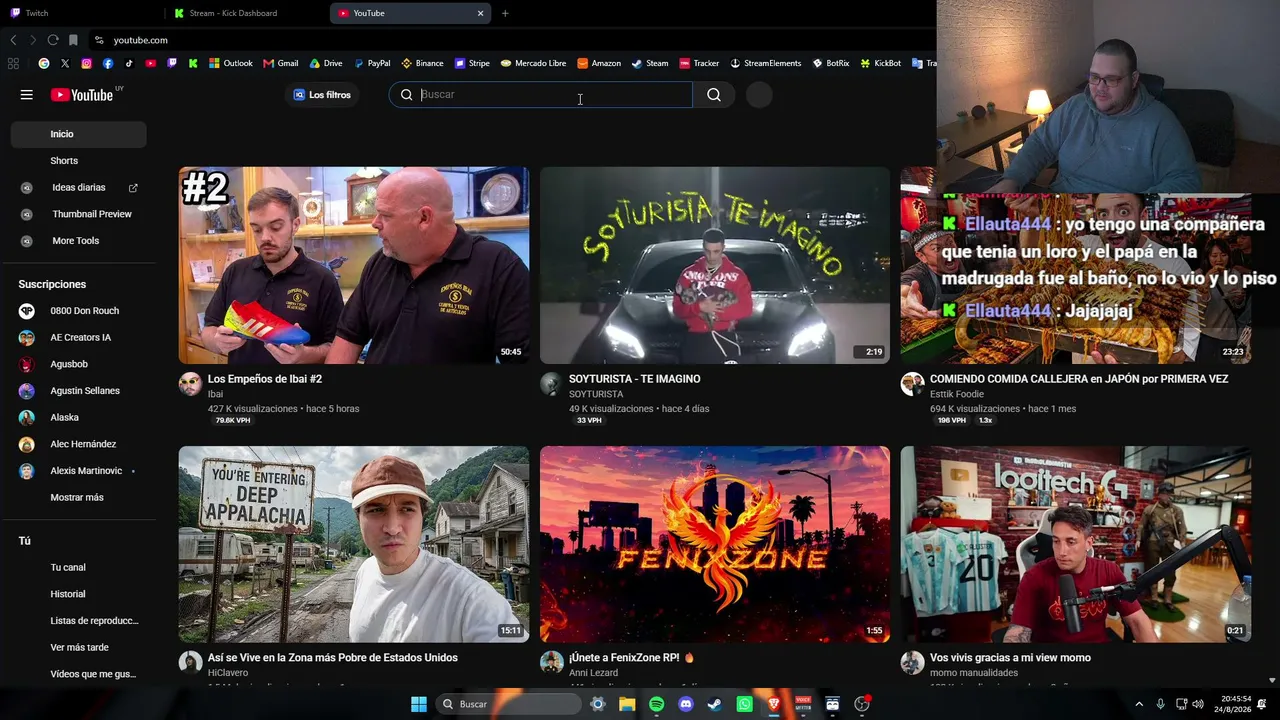1280x720 pixels.
Task: Select Inicio in the YouTube sidebar
Action: (78, 134)
